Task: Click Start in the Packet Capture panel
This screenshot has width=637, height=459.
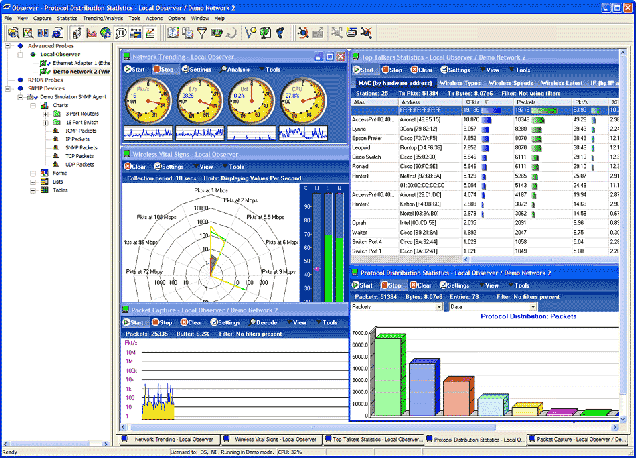Action: [x=133, y=323]
